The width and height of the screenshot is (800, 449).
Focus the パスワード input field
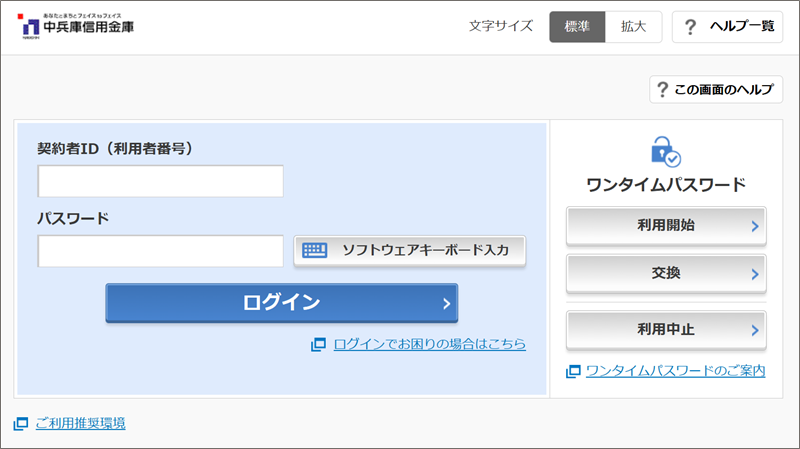(161, 251)
